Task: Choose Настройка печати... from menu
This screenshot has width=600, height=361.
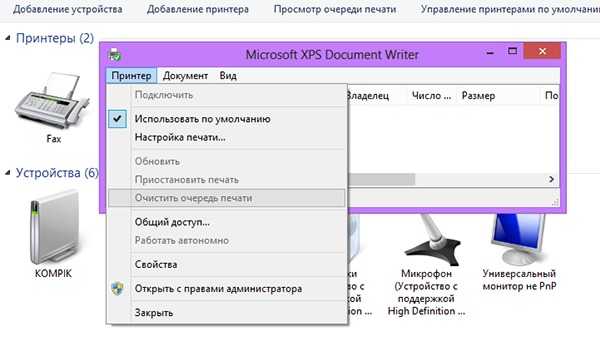Action: [227, 137]
